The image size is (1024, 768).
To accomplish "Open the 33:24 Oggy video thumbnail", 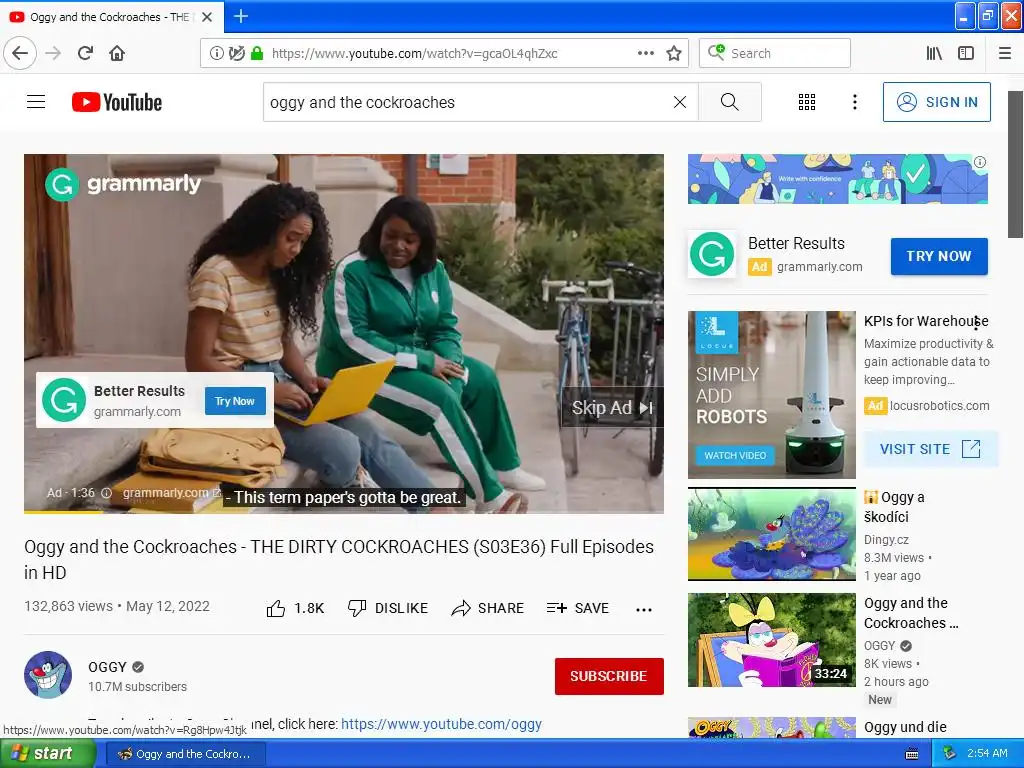I will click(x=771, y=639).
